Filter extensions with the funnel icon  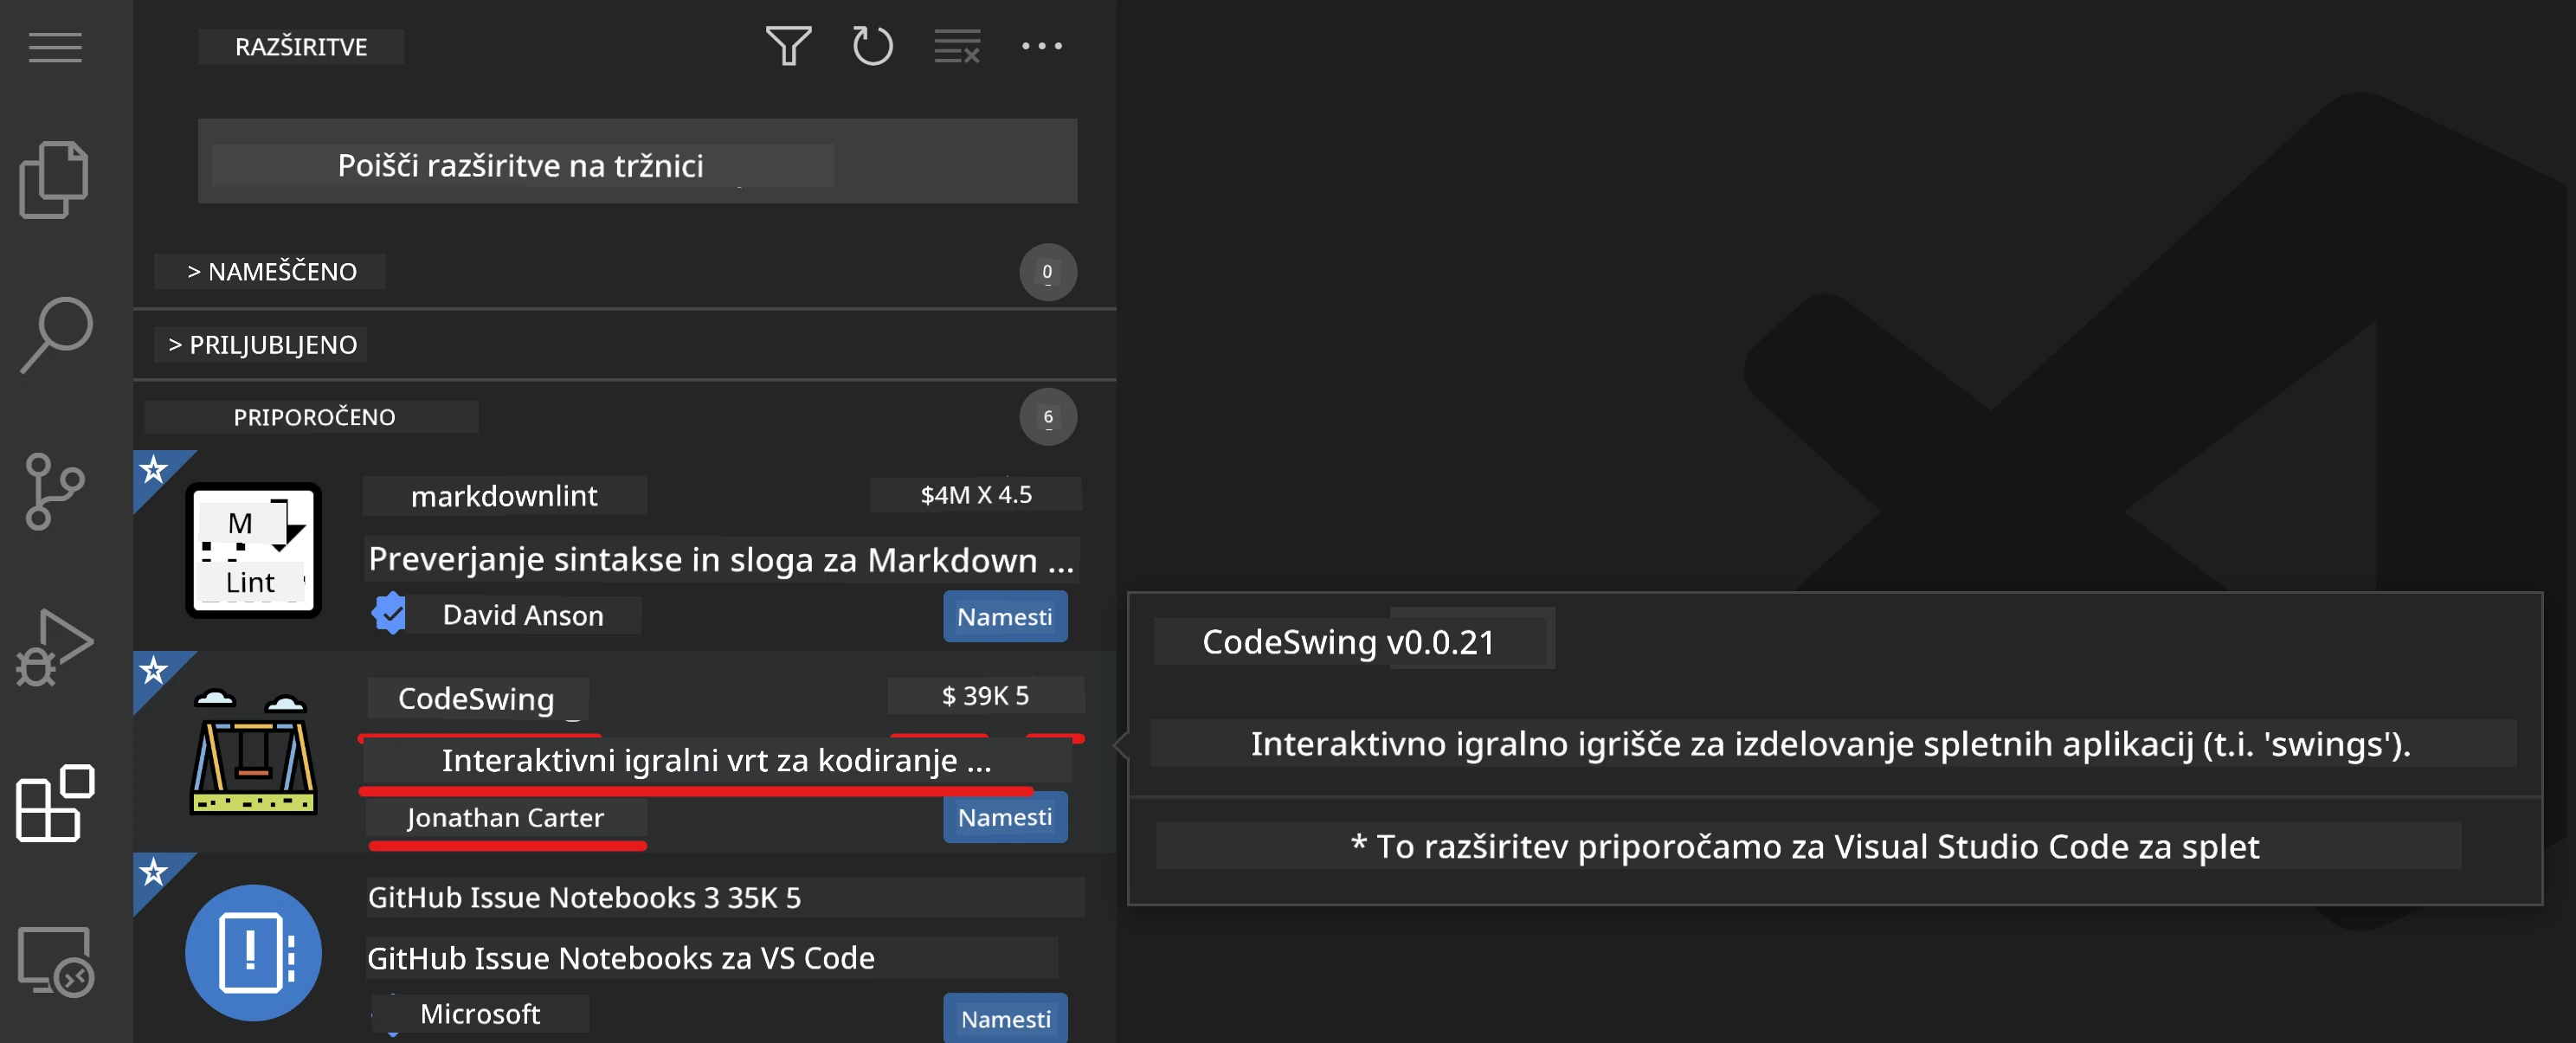point(788,46)
